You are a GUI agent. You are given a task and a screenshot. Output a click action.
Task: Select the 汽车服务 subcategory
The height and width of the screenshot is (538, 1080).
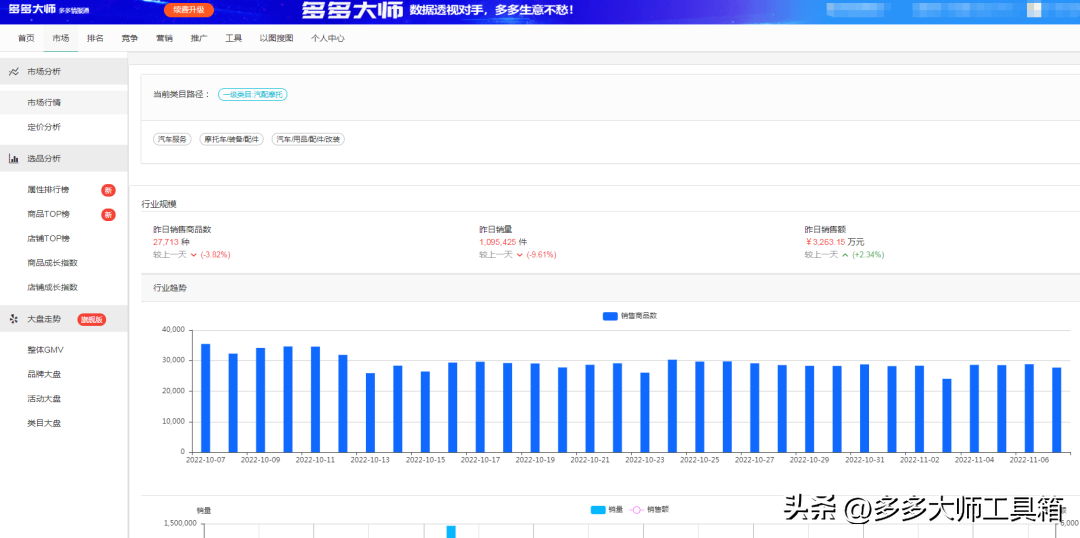pyautogui.click(x=172, y=139)
